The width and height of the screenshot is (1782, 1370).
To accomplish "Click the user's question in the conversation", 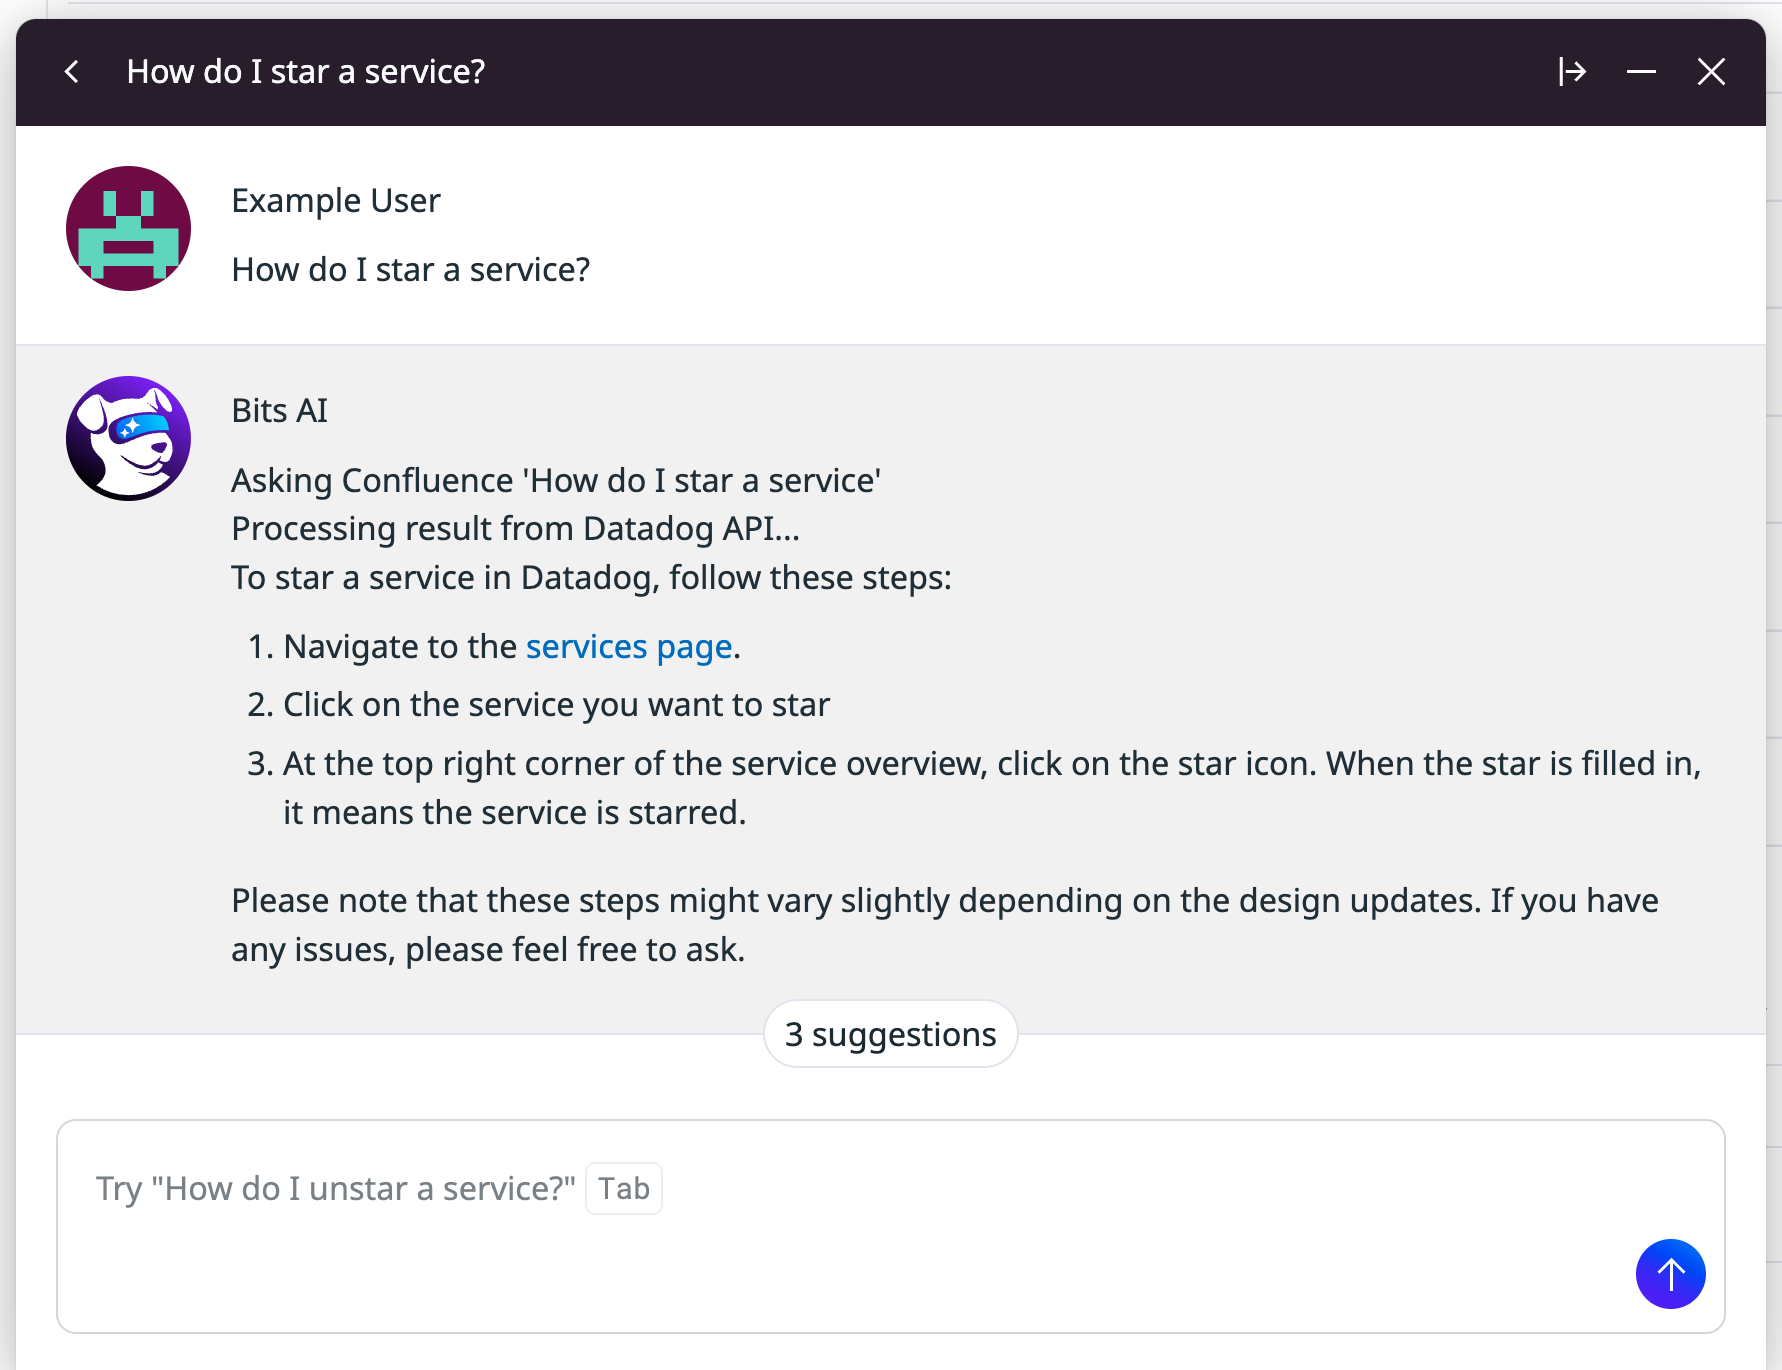I will (x=411, y=270).
